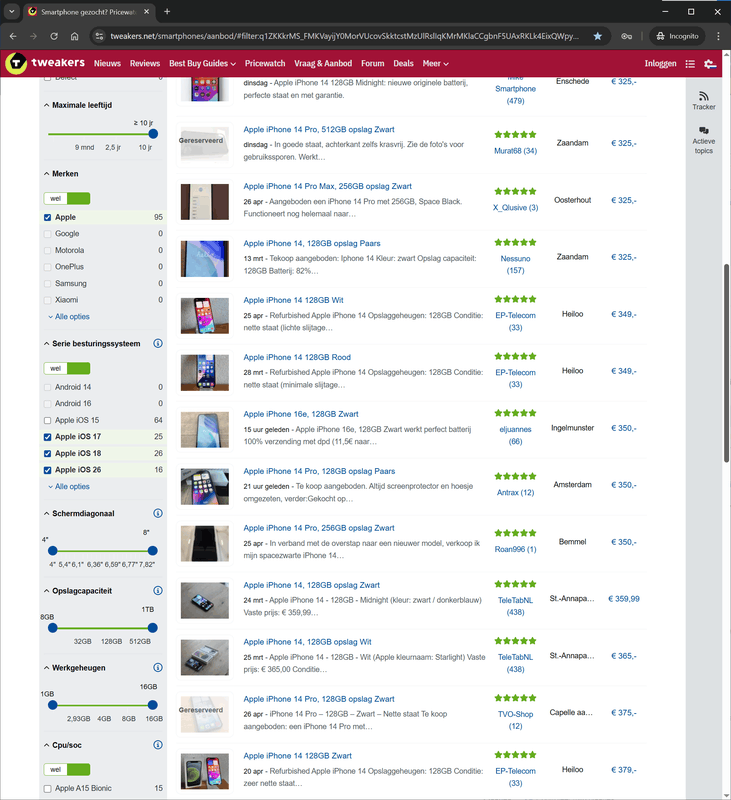
Task: Click five-star rating of X_Qlusive
Action: [515, 191]
